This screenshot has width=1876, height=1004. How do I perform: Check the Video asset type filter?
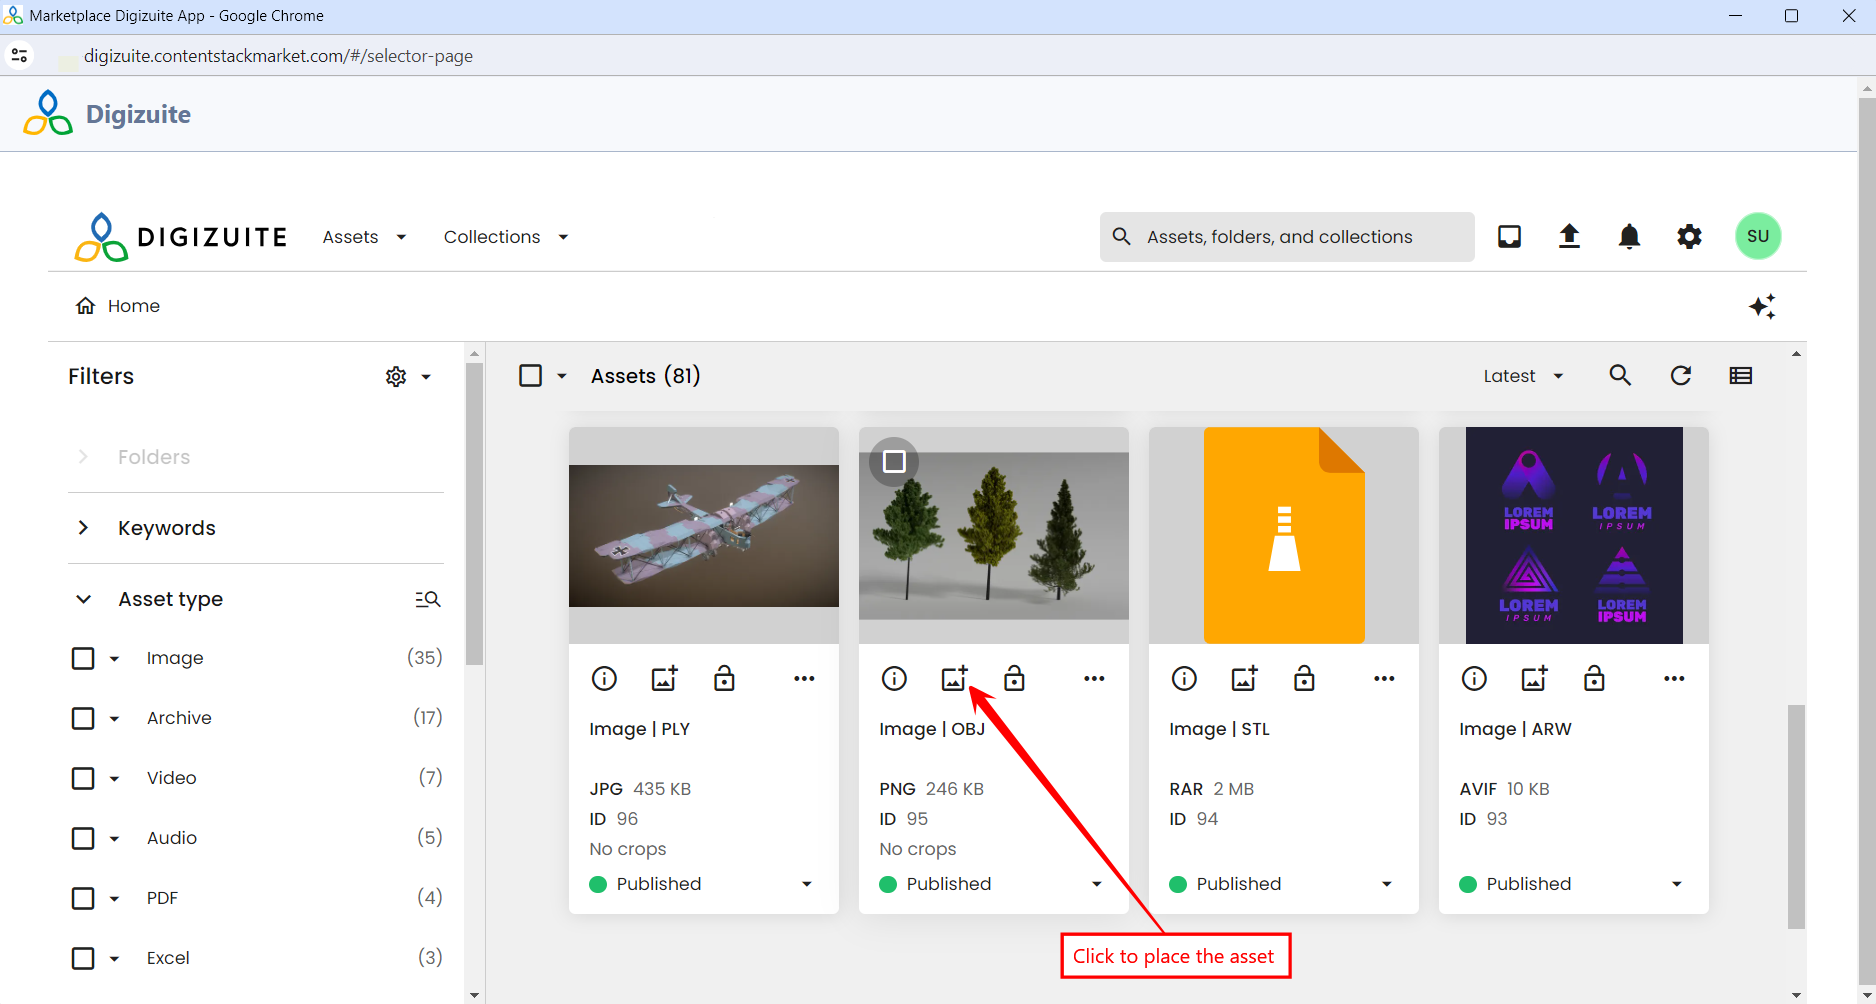[83, 778]
